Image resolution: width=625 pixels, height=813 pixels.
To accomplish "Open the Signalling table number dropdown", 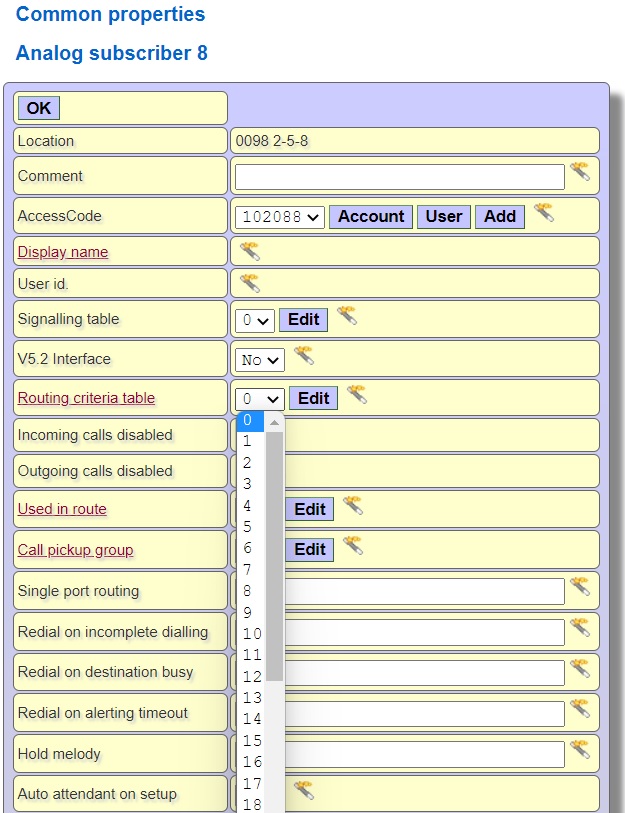I will click(x=254, y=320).
